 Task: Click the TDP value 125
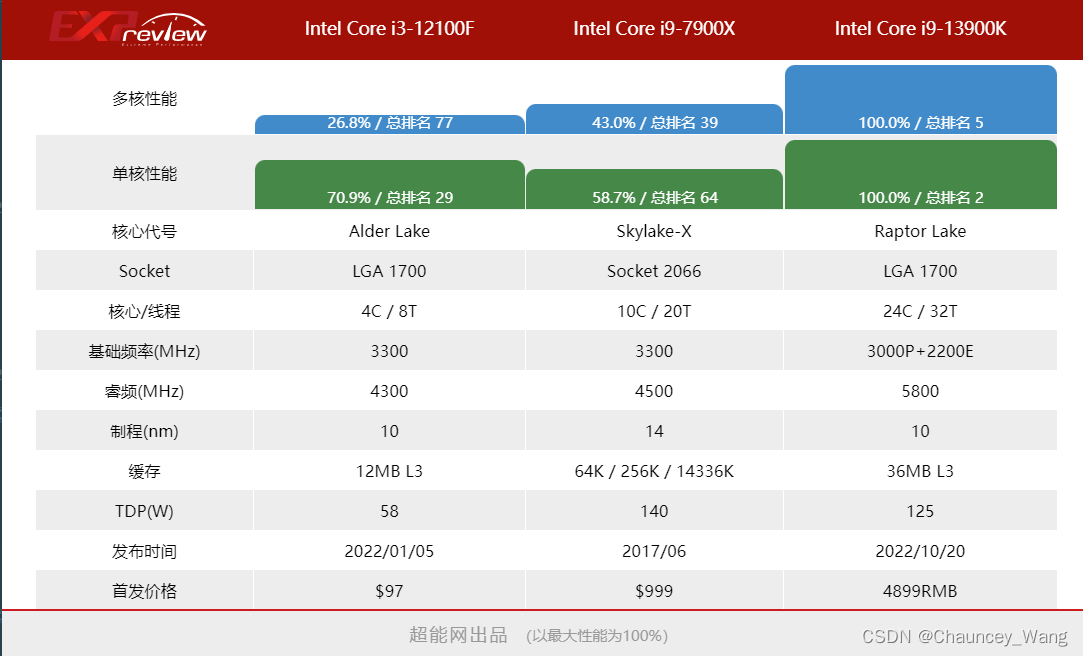tap(920, 512)
